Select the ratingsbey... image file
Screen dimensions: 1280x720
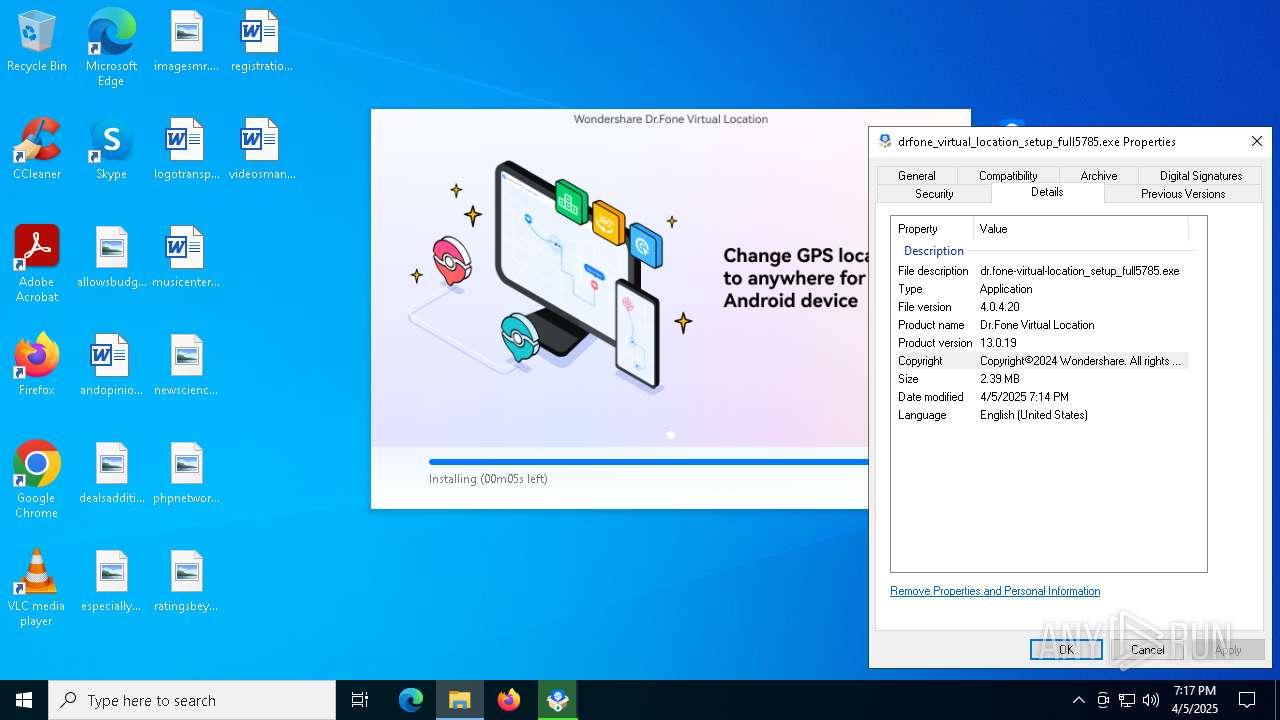point(186,582)
